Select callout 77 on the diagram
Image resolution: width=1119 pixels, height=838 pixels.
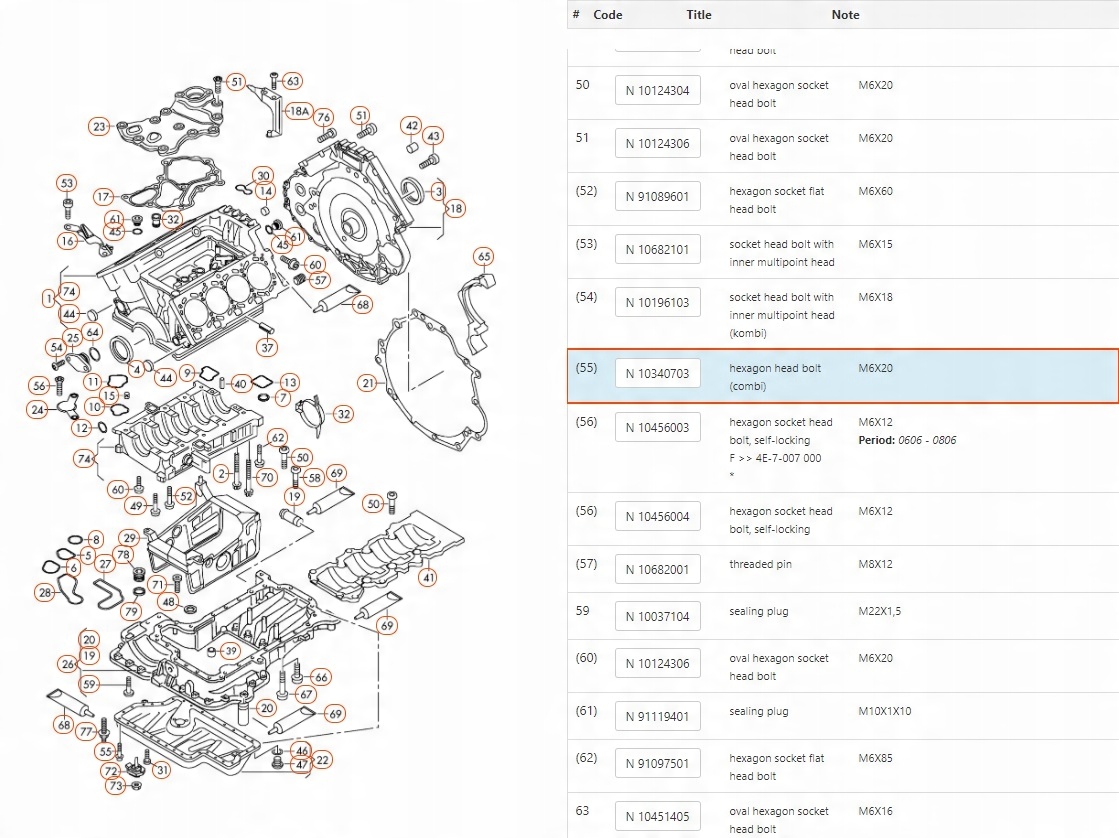pos(86,731)
